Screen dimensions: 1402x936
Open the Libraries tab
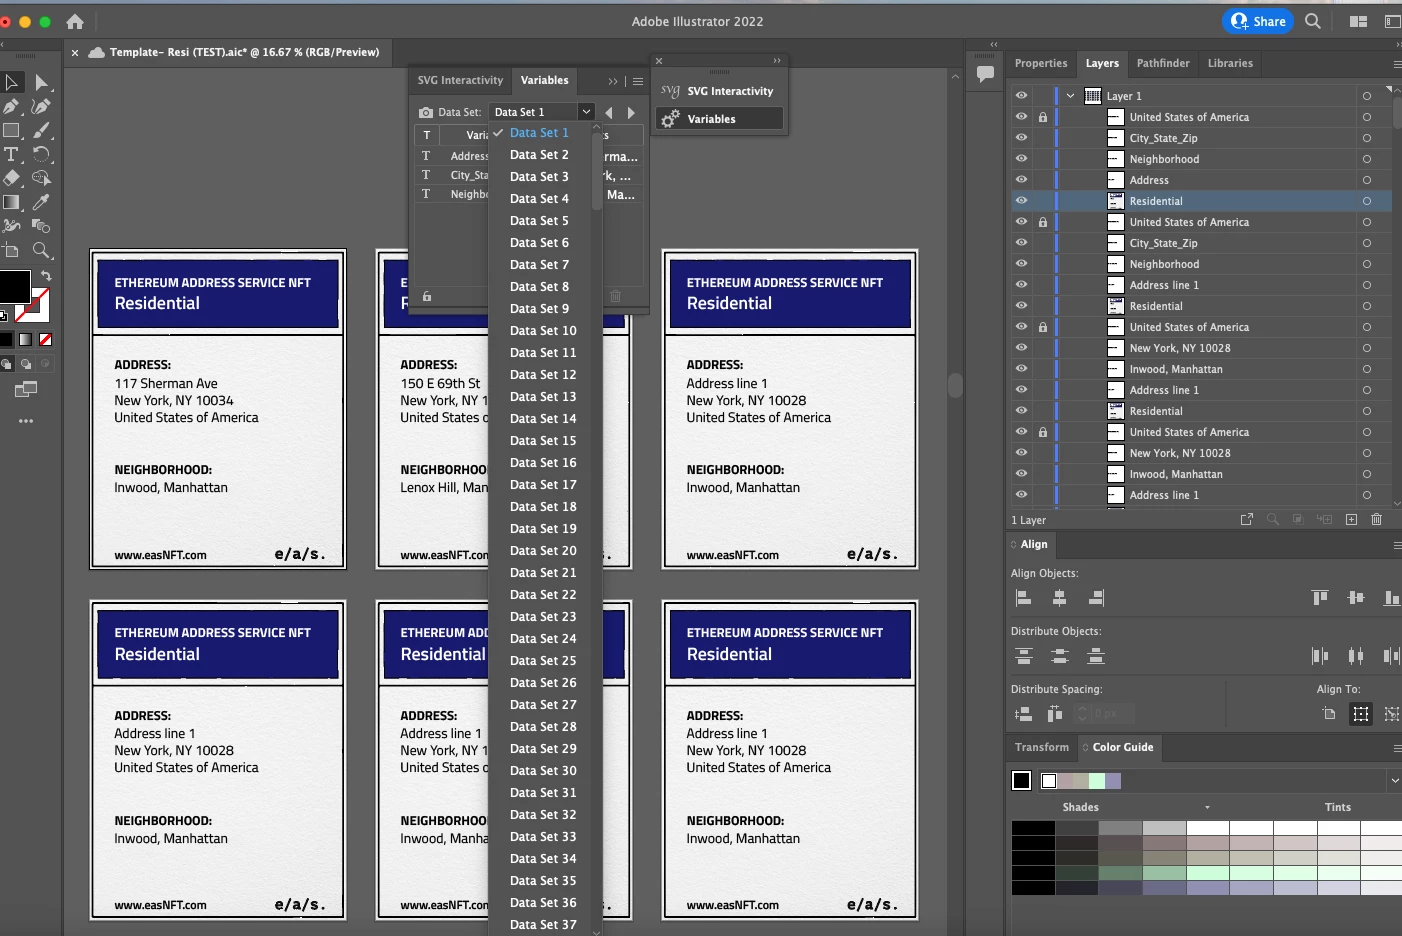pos(1230,63)
